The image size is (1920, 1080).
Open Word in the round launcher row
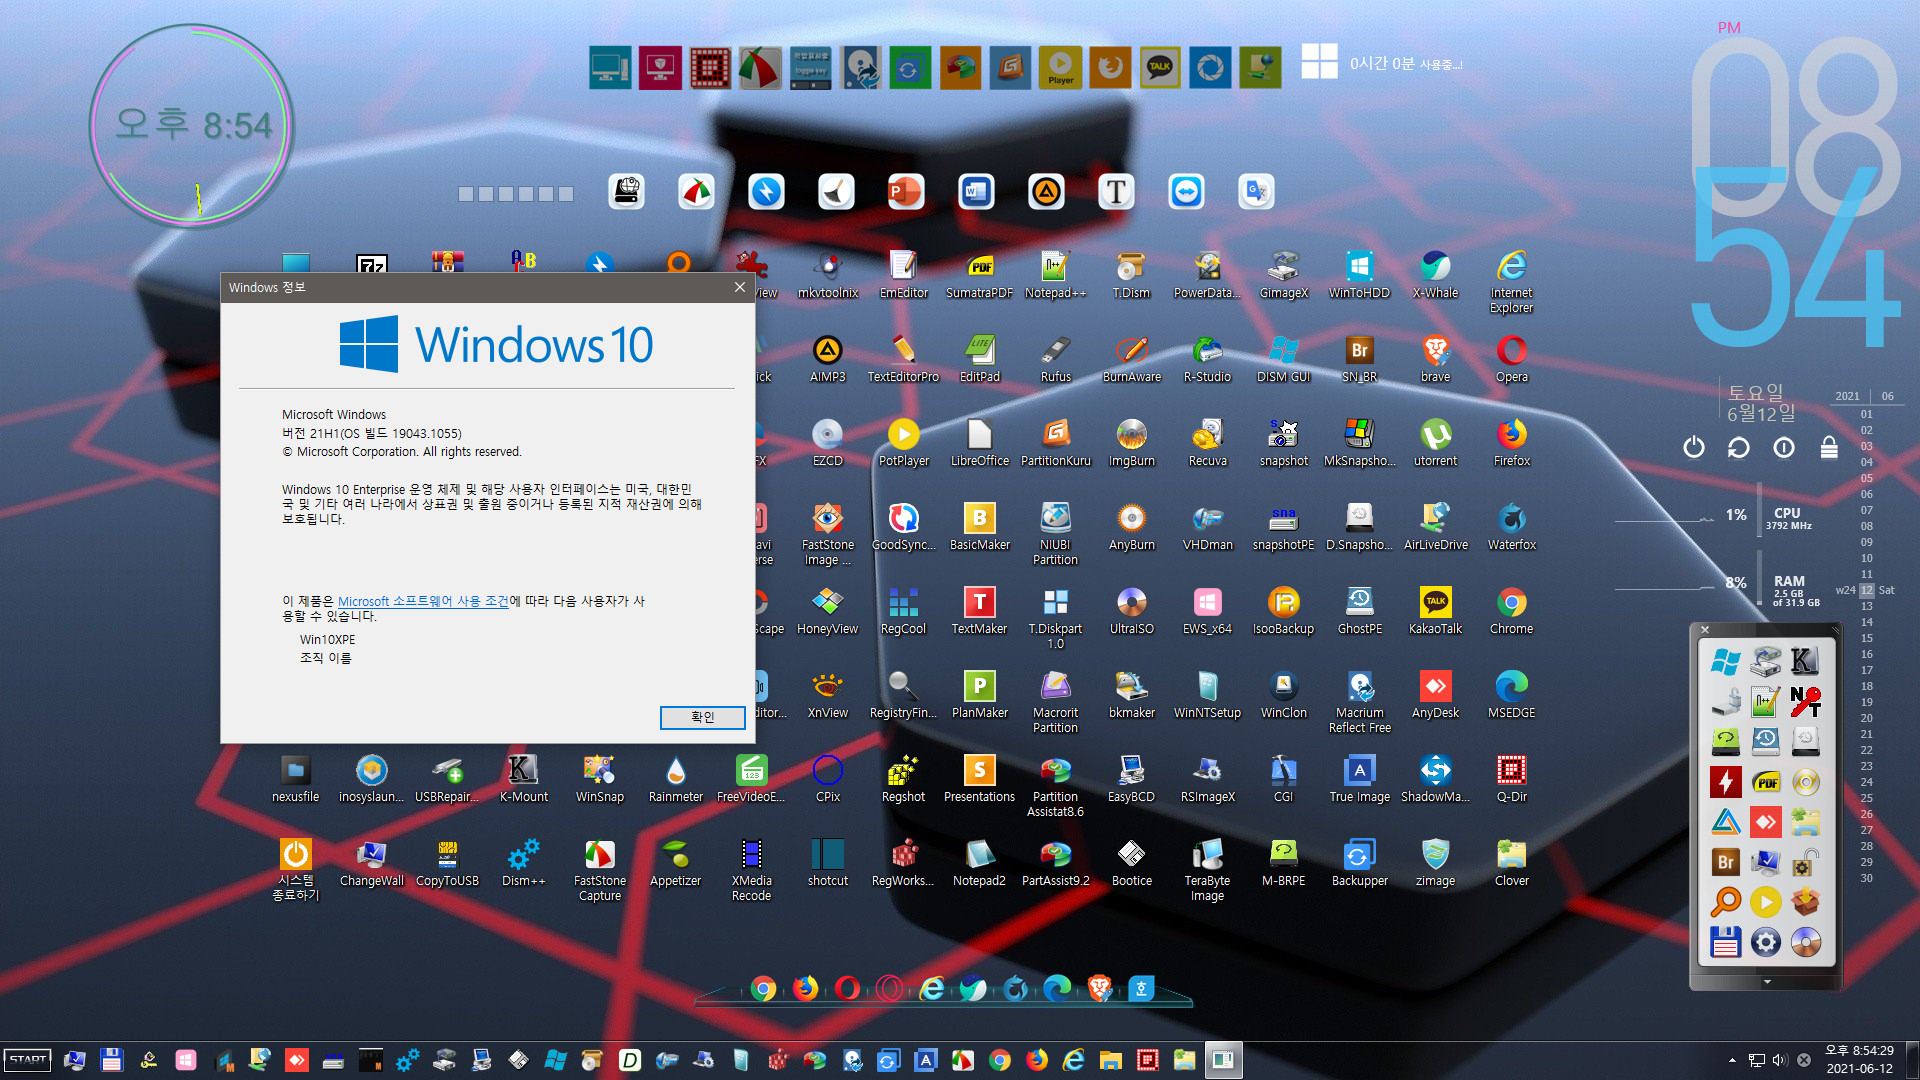(x=976, y=191)
